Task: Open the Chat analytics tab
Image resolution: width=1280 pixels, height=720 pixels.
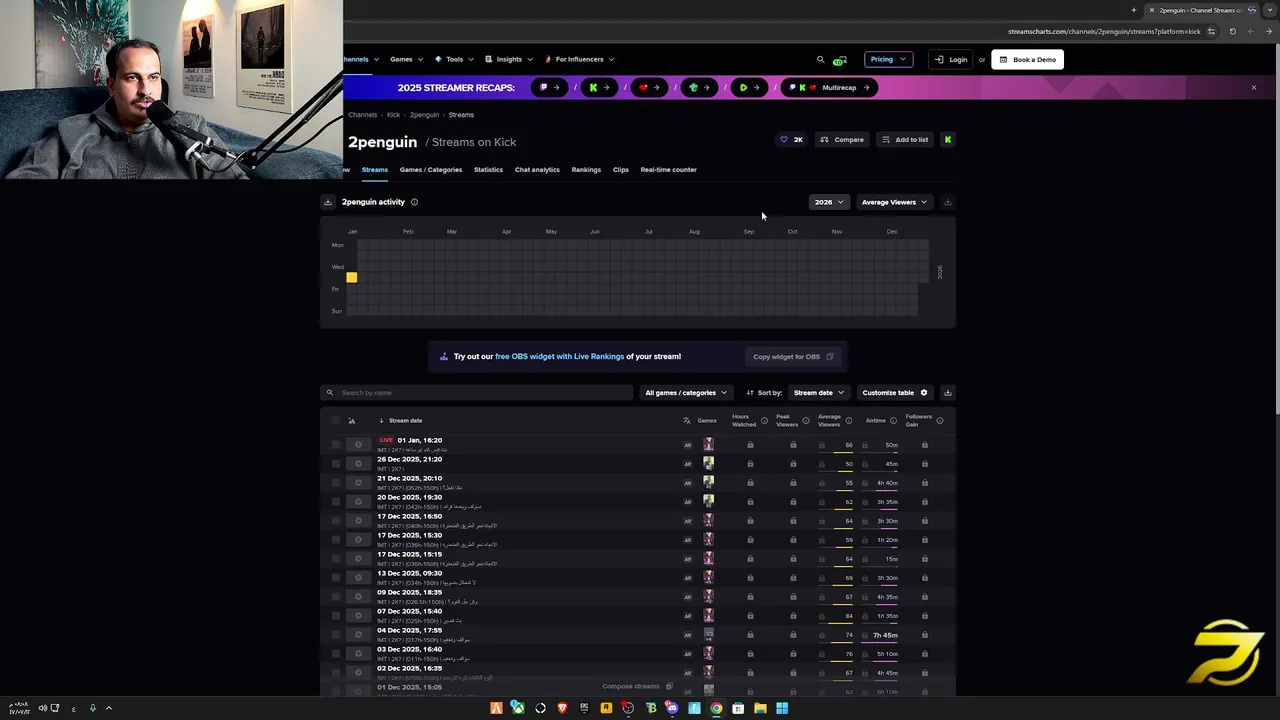Action: point(537,170)
